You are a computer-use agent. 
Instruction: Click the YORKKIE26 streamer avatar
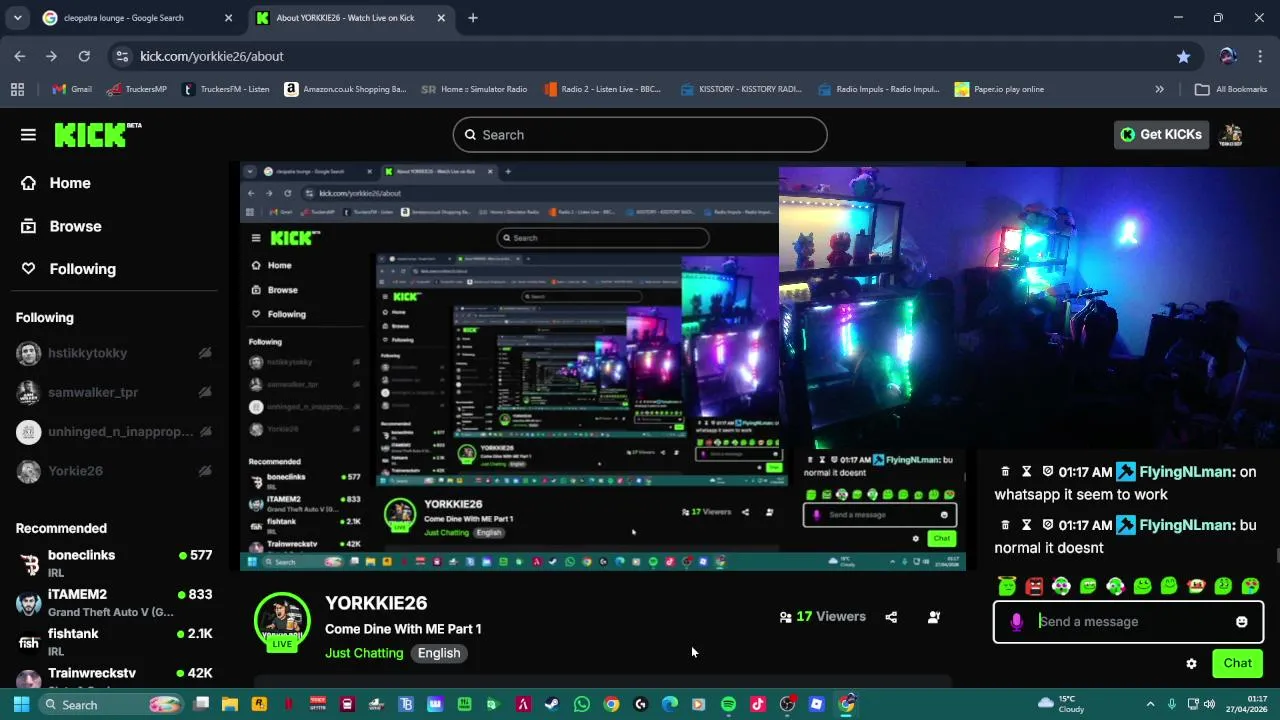click(282, 622)
